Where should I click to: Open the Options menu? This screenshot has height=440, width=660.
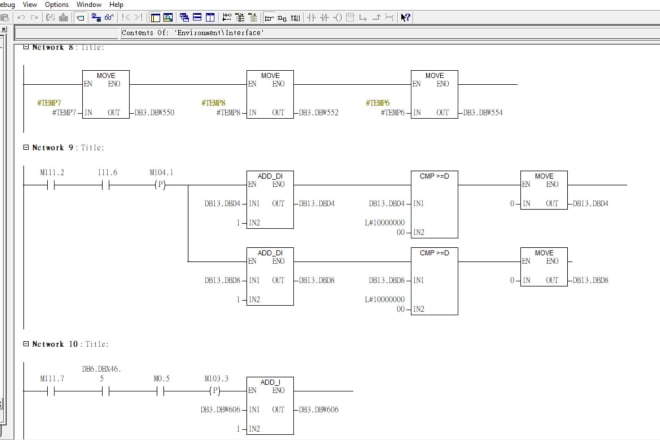coord(56,5)
